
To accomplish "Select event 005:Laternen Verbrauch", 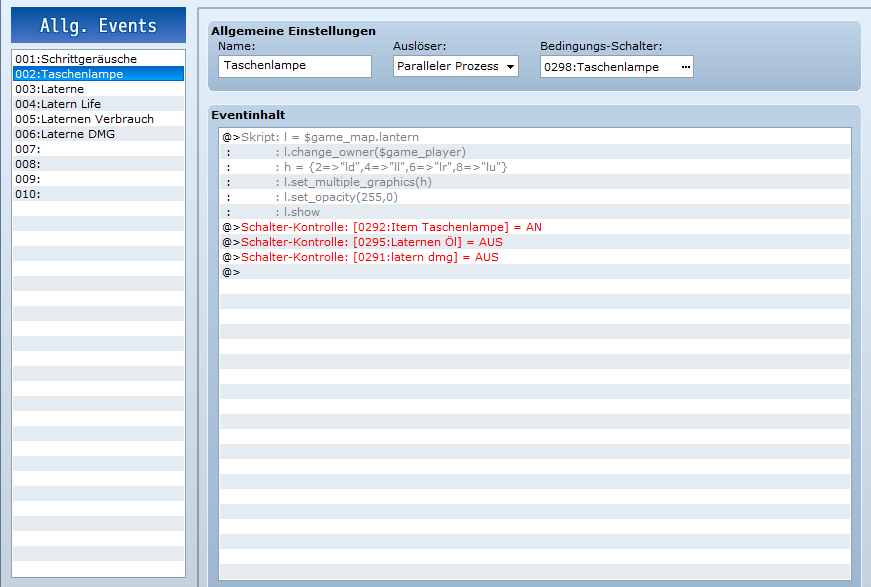I will tap(98, 119).
